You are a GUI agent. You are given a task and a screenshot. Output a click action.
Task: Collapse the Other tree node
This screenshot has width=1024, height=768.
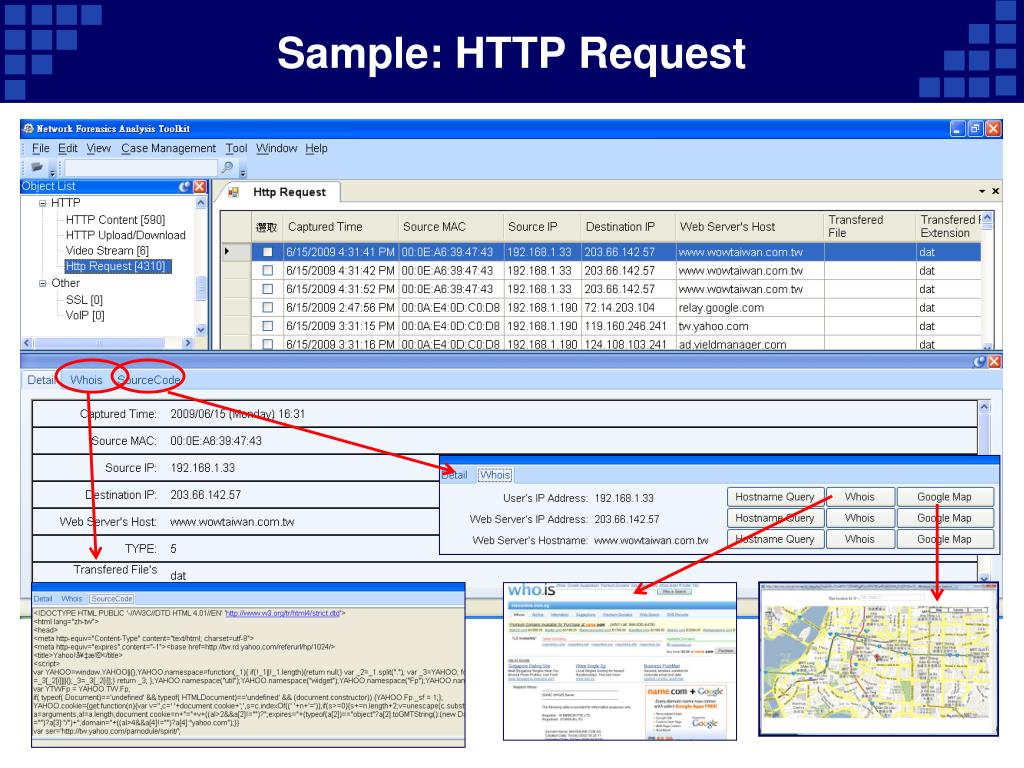(43, 283)
